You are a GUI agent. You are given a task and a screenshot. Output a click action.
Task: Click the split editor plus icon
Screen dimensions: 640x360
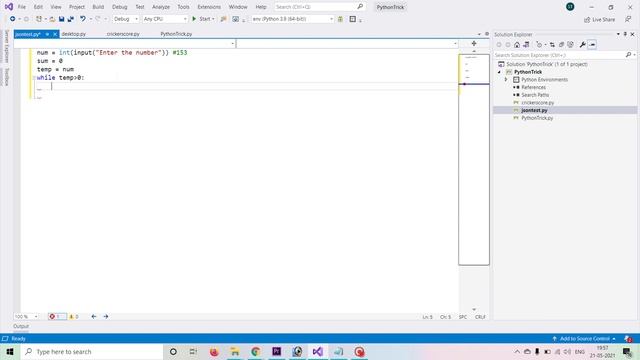pos(474,43)
